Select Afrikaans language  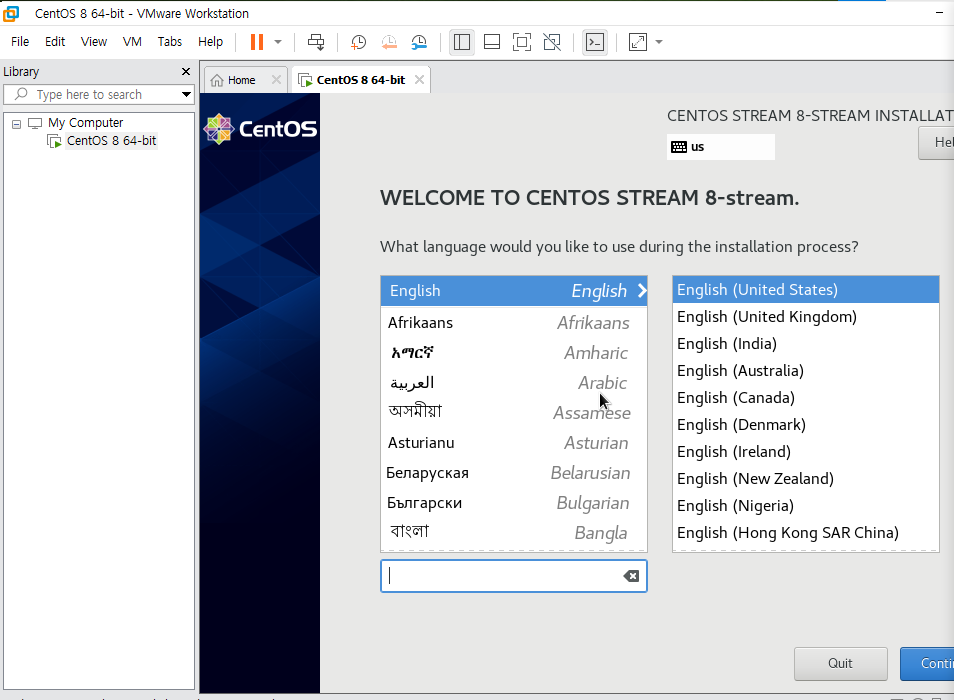pyautogui.click(x=514, y=322)
